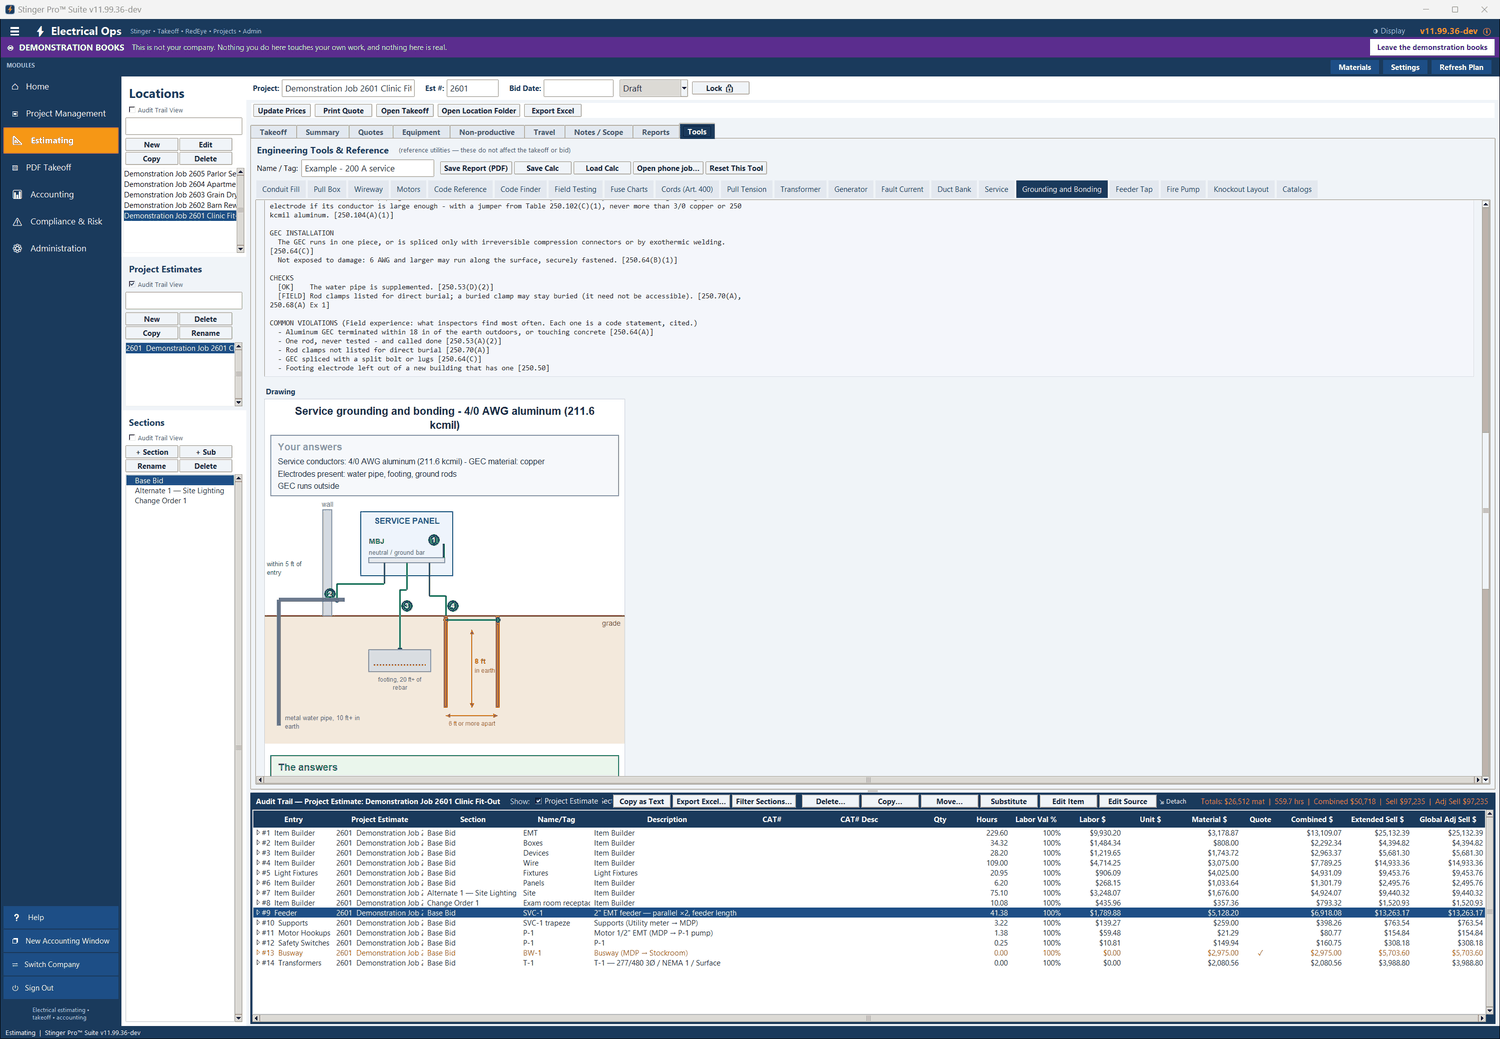The height and width of the screenshot is (1039, 1500).
Task: Click the PDF Takeoff icon
Action: (16, 168)
